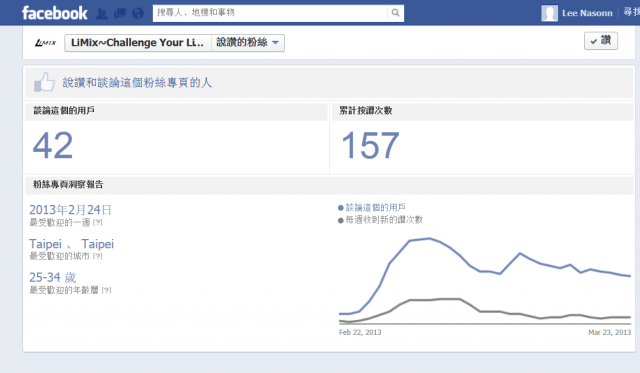Click help [?] beside 最受歡迎的城市

(98, 257)
